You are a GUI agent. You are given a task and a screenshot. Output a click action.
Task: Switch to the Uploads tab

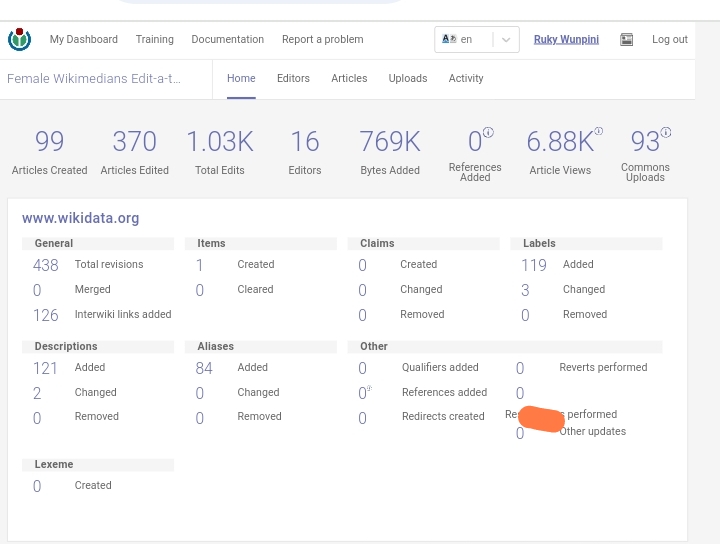(408, 79)
